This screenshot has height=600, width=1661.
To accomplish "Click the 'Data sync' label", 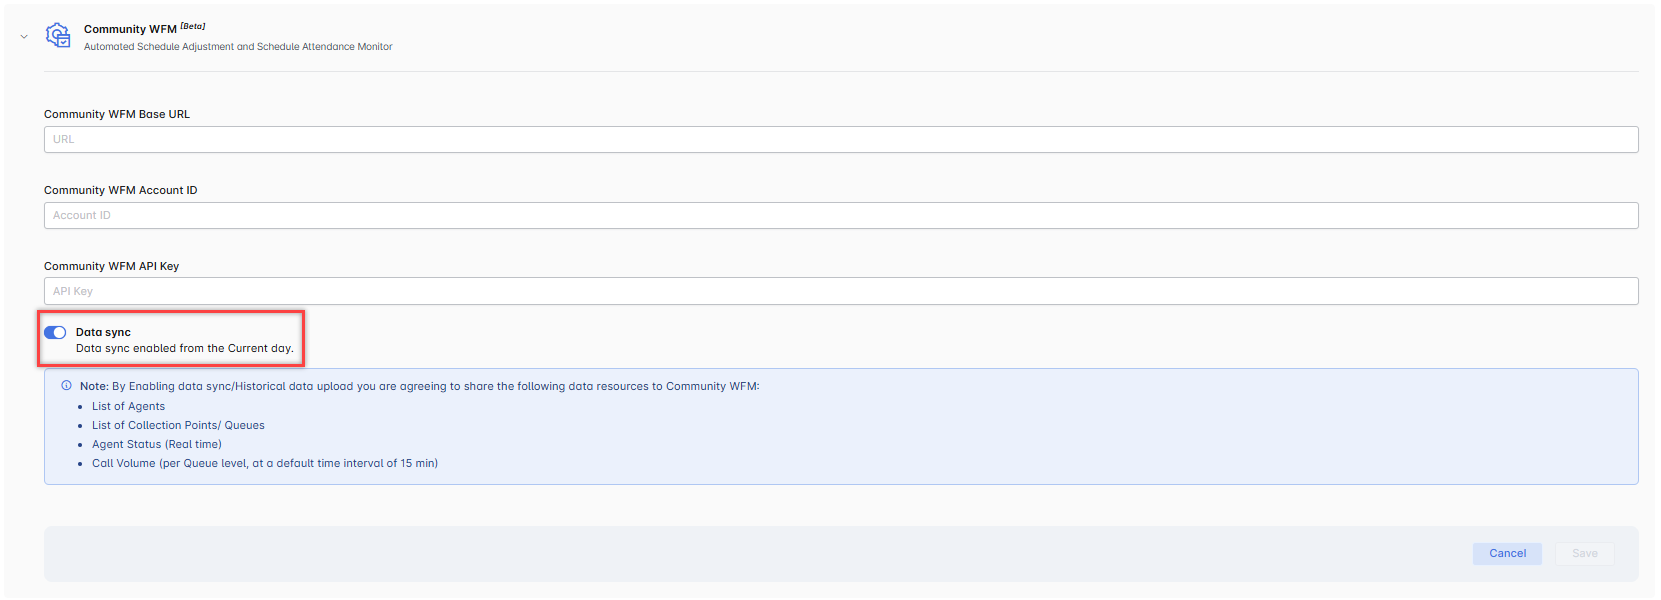I will click(103, 333).
